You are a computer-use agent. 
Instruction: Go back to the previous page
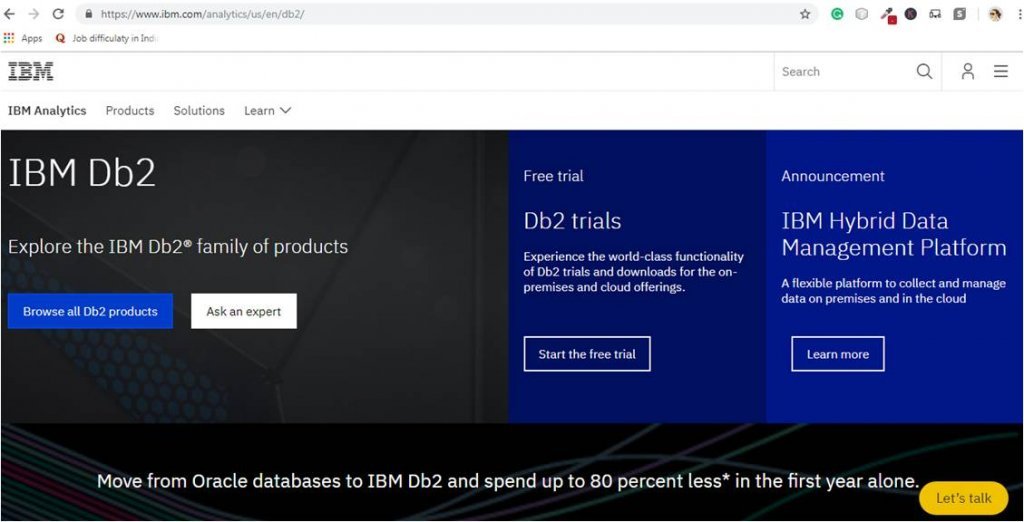pos(10,14)
